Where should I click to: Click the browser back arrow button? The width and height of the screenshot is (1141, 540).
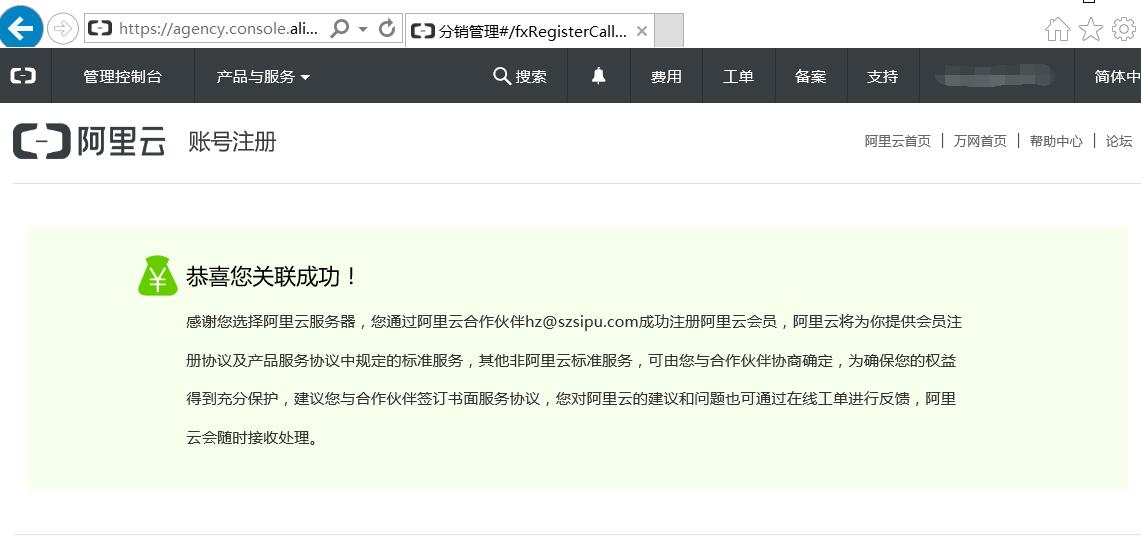click(21, 29)
